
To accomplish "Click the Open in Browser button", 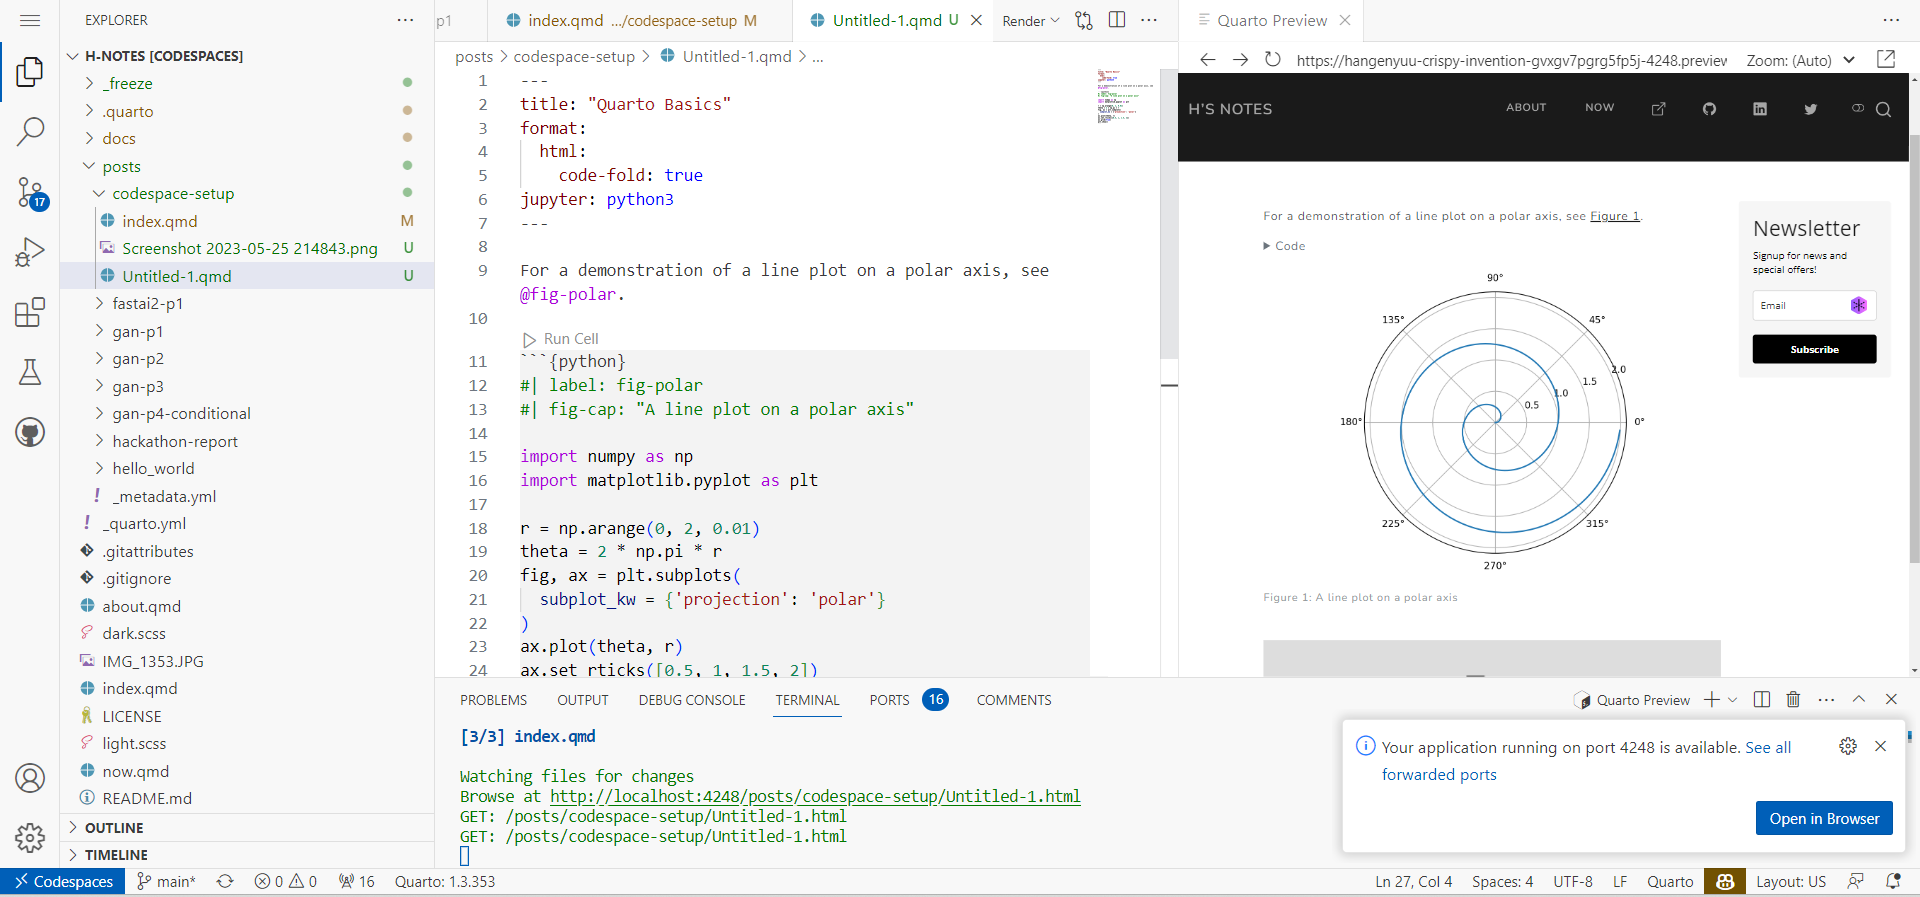I will click(x=1824, y=818).
